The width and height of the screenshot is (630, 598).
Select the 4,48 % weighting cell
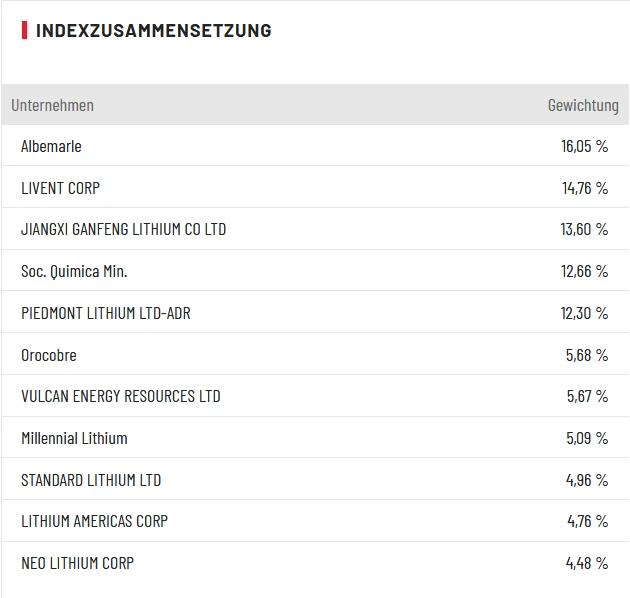(587, 563)
